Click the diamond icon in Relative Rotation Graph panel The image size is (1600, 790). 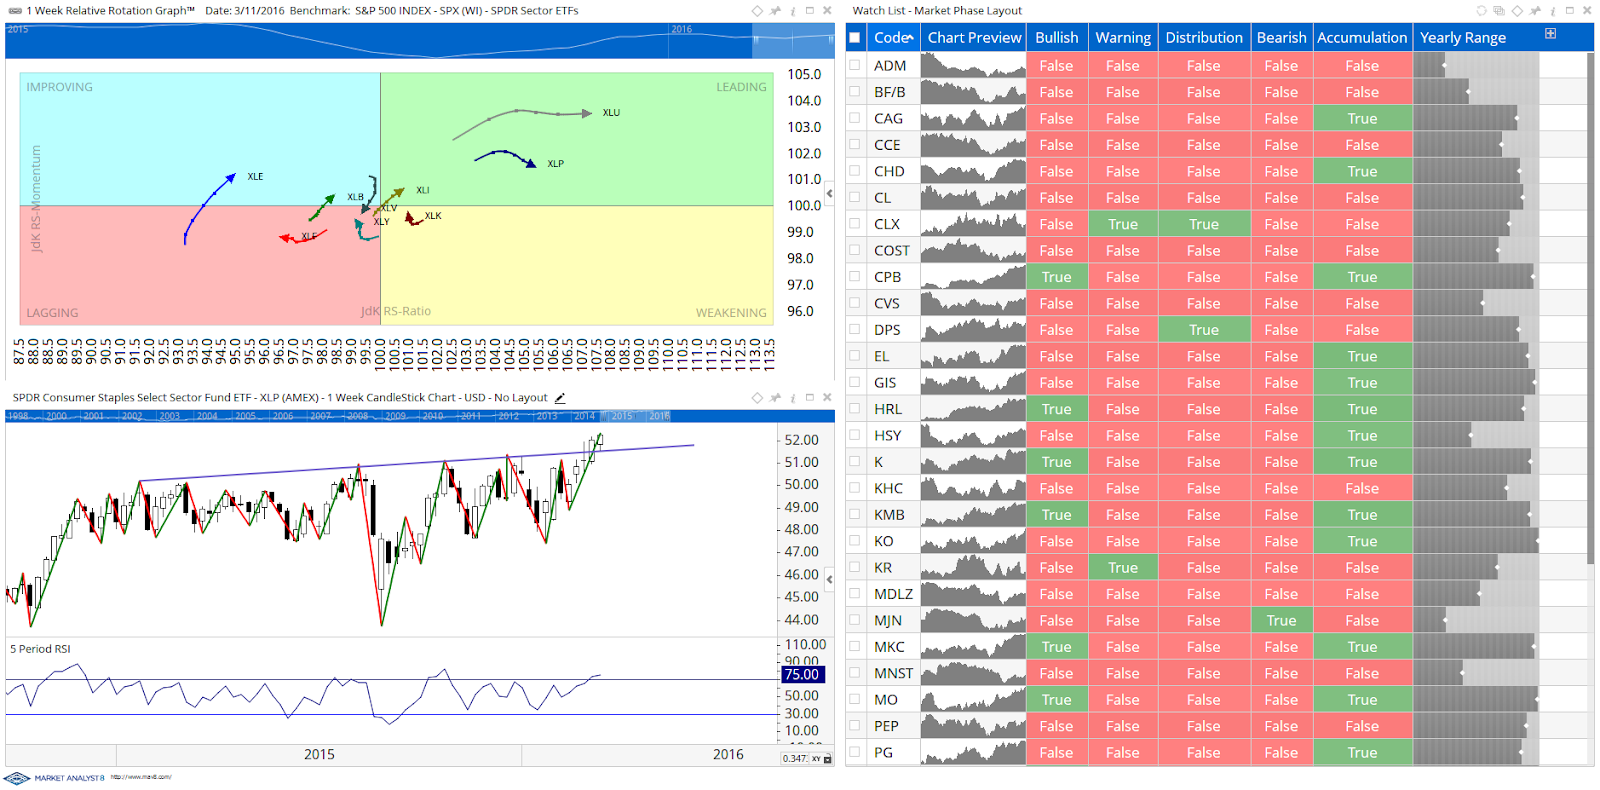coord(757,10)
